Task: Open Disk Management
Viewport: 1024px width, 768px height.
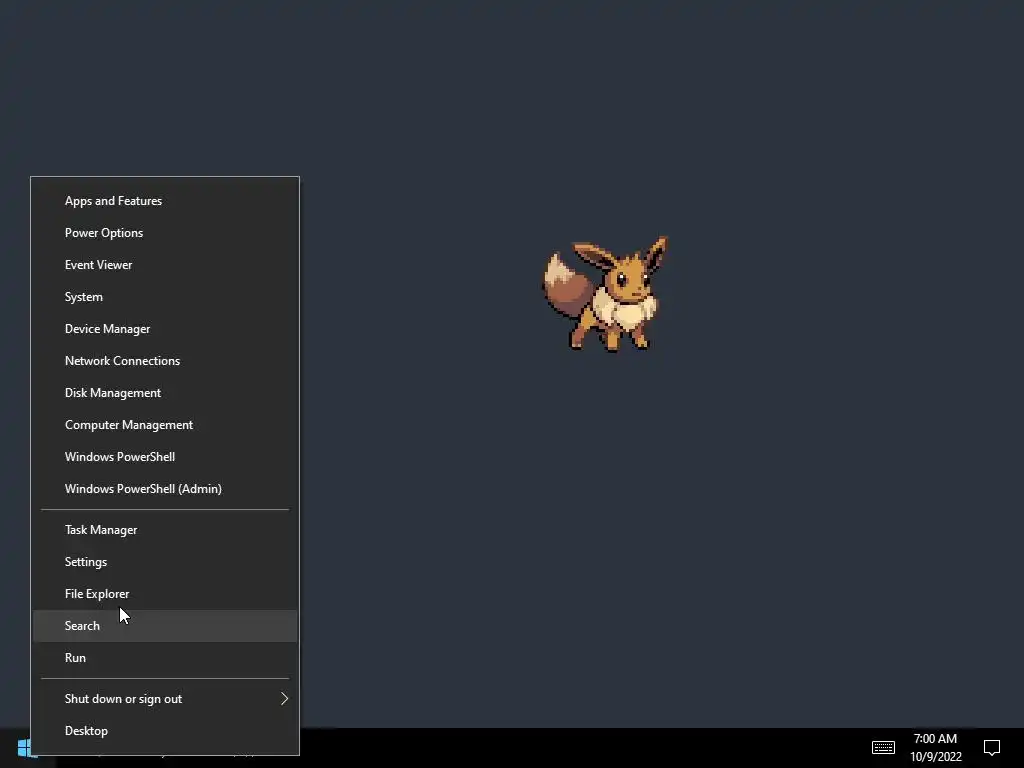Action: (165, 392)
